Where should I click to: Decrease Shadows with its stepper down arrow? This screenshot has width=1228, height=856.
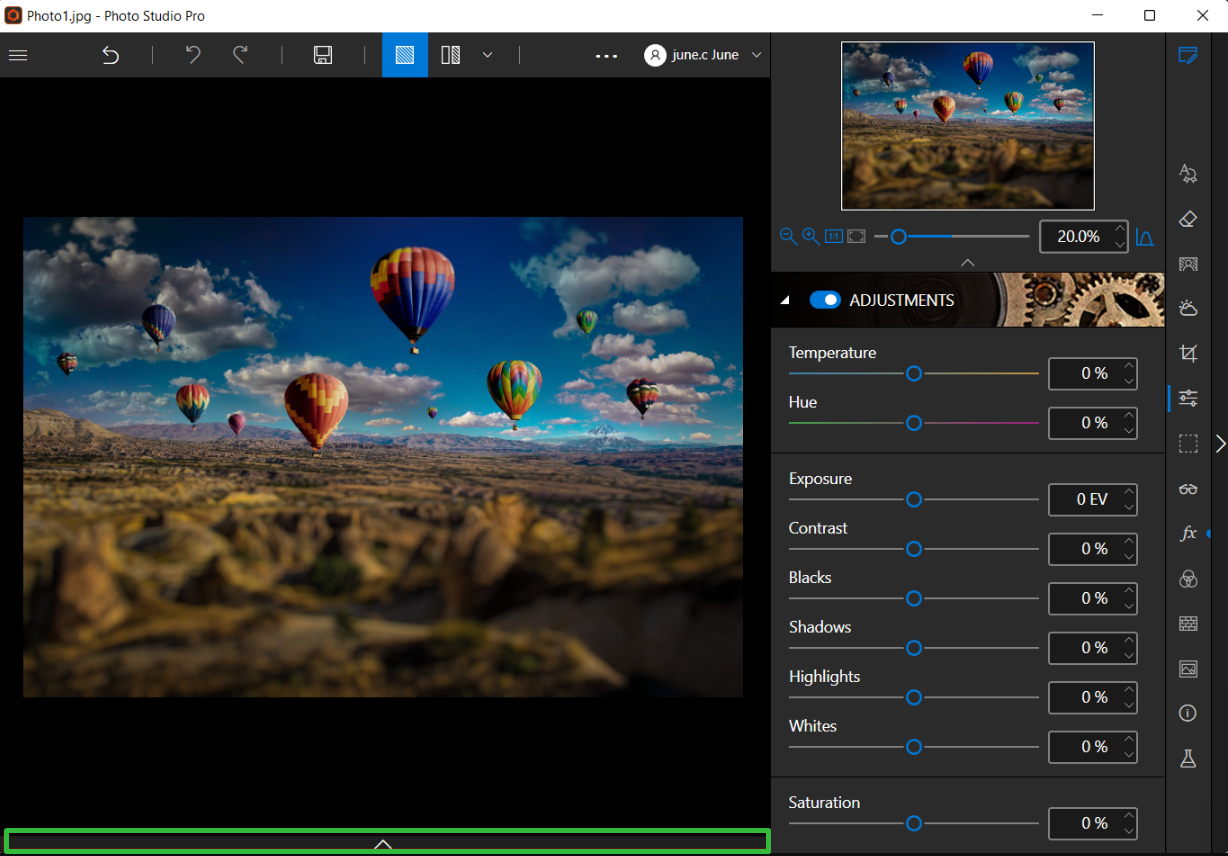[1129, 656]
